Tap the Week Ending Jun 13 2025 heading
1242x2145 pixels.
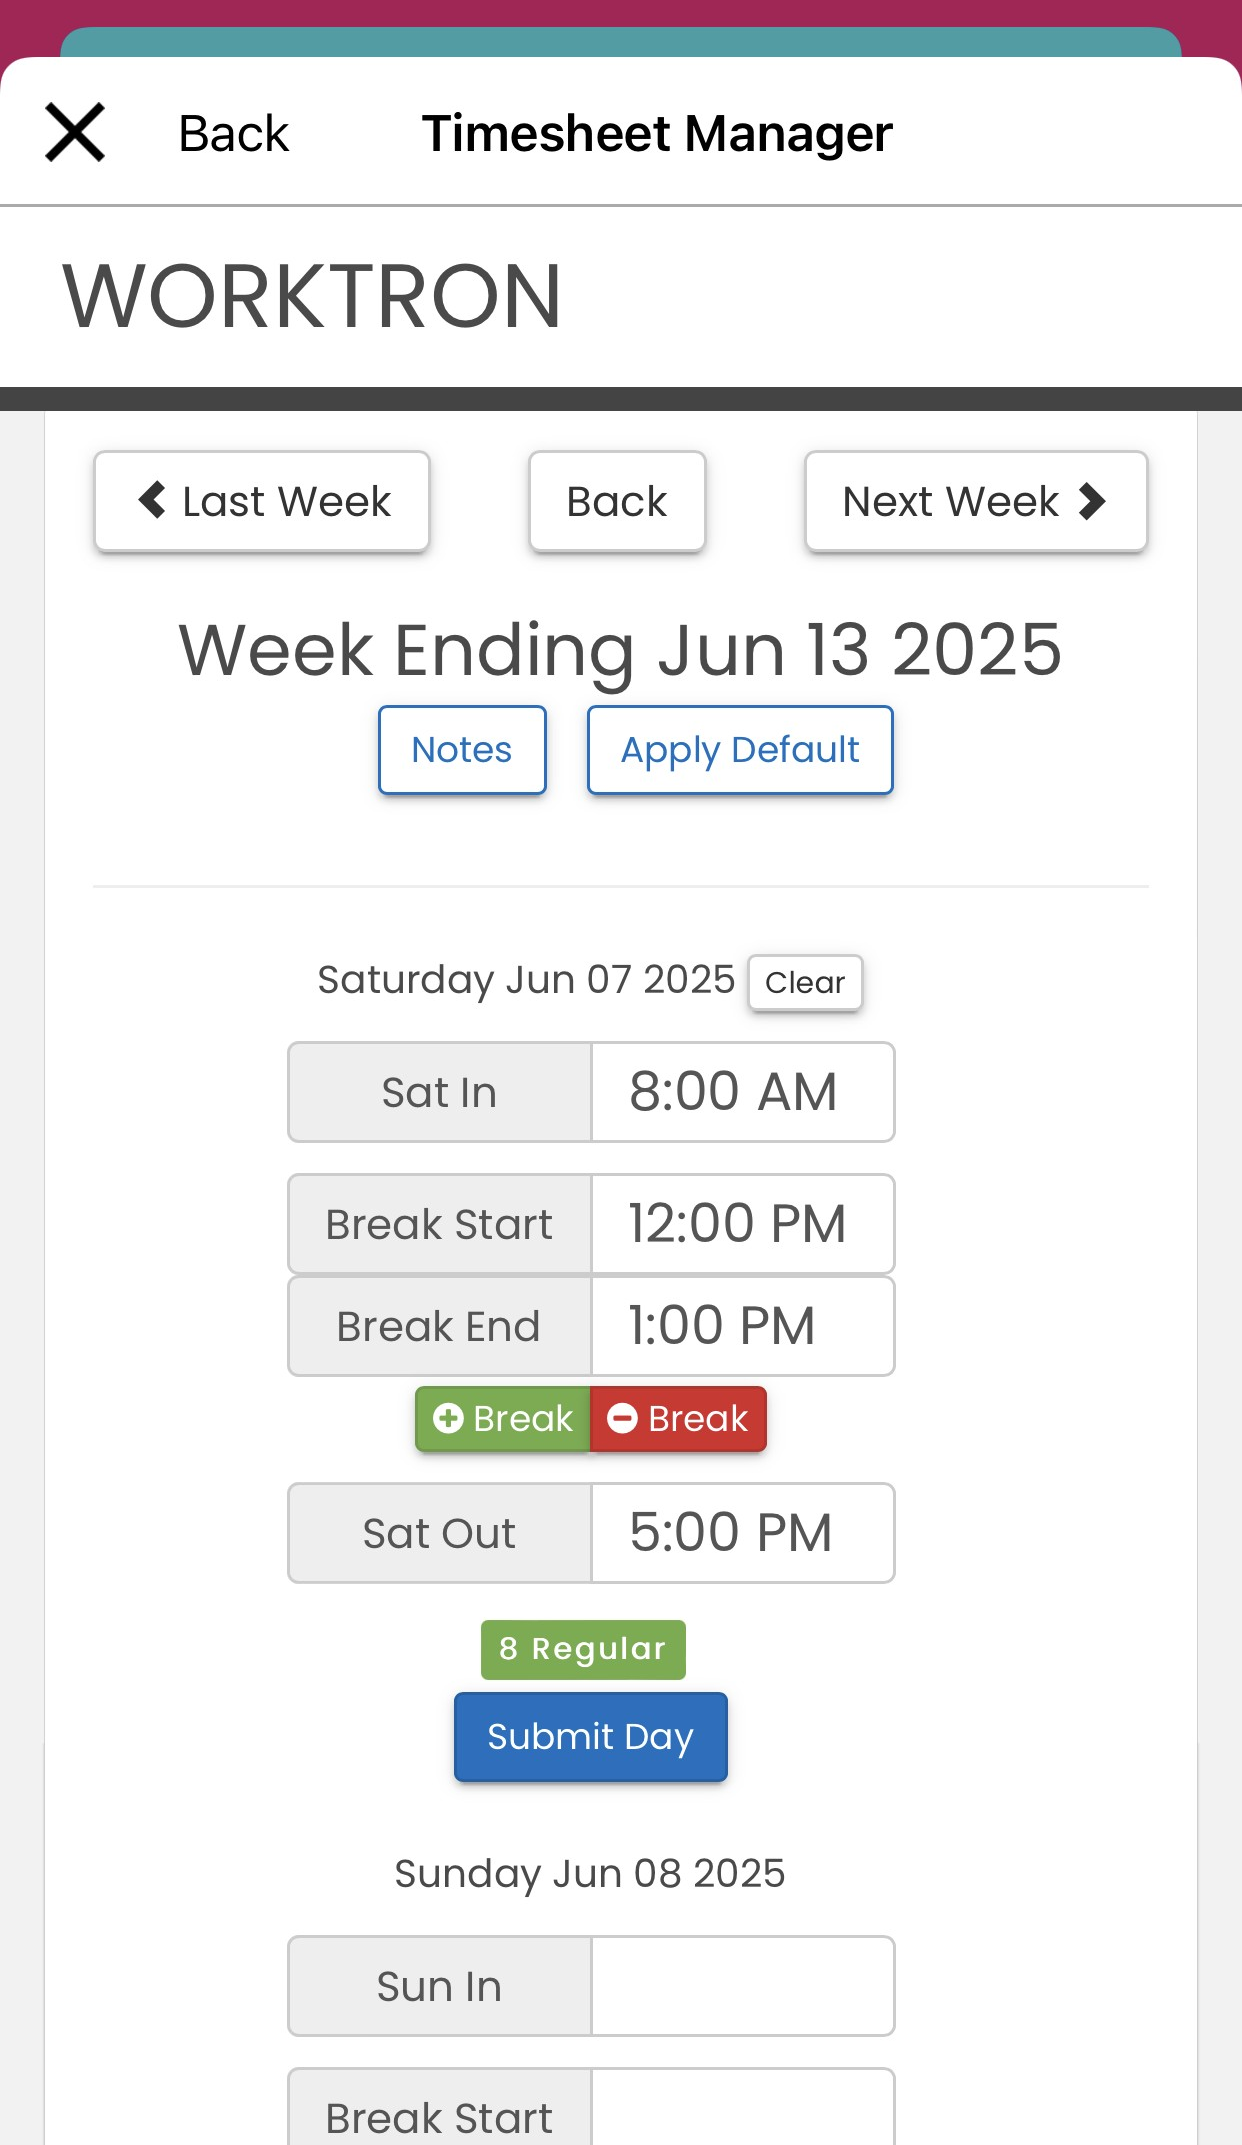(x=620, y=650)
